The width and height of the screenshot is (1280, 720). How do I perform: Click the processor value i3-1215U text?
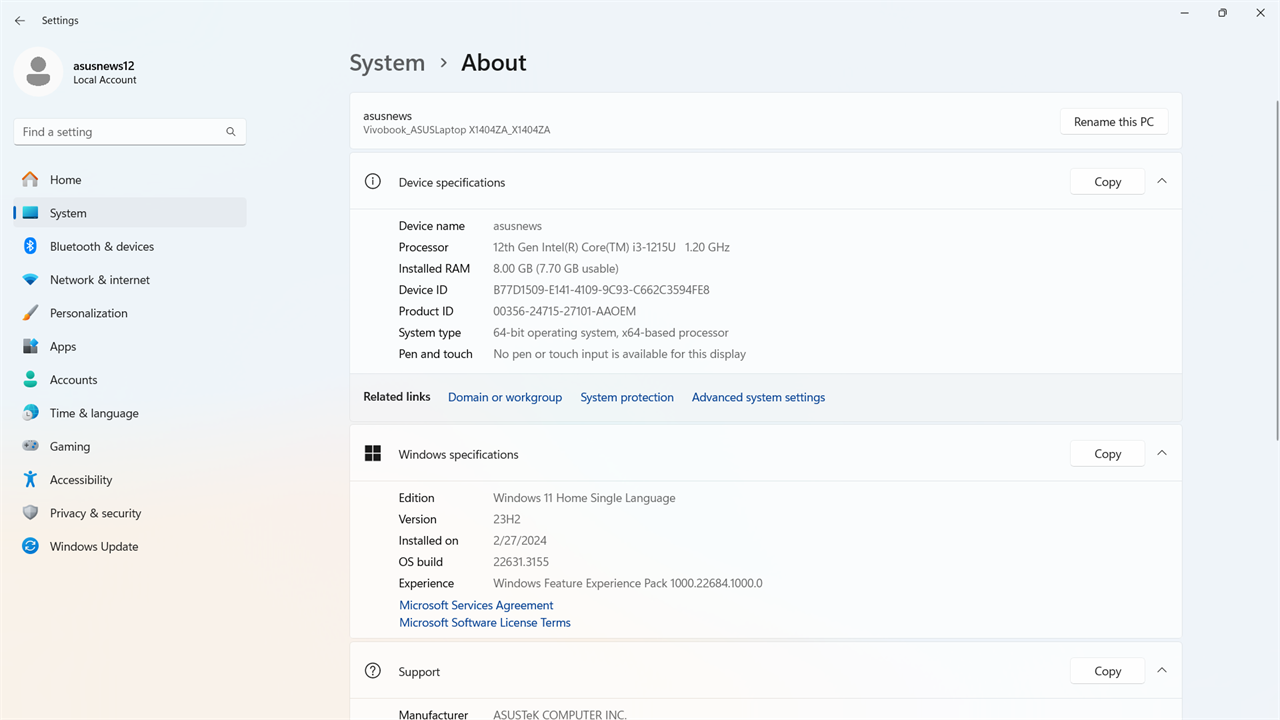611,247
